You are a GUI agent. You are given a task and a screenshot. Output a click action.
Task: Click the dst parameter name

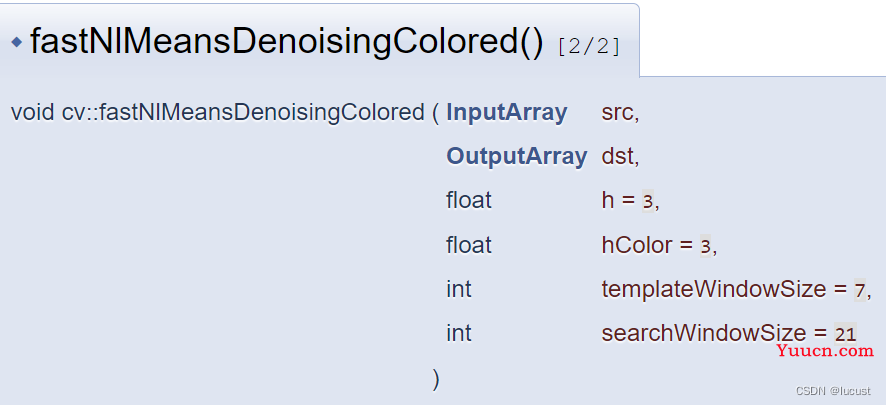point(620,156)
